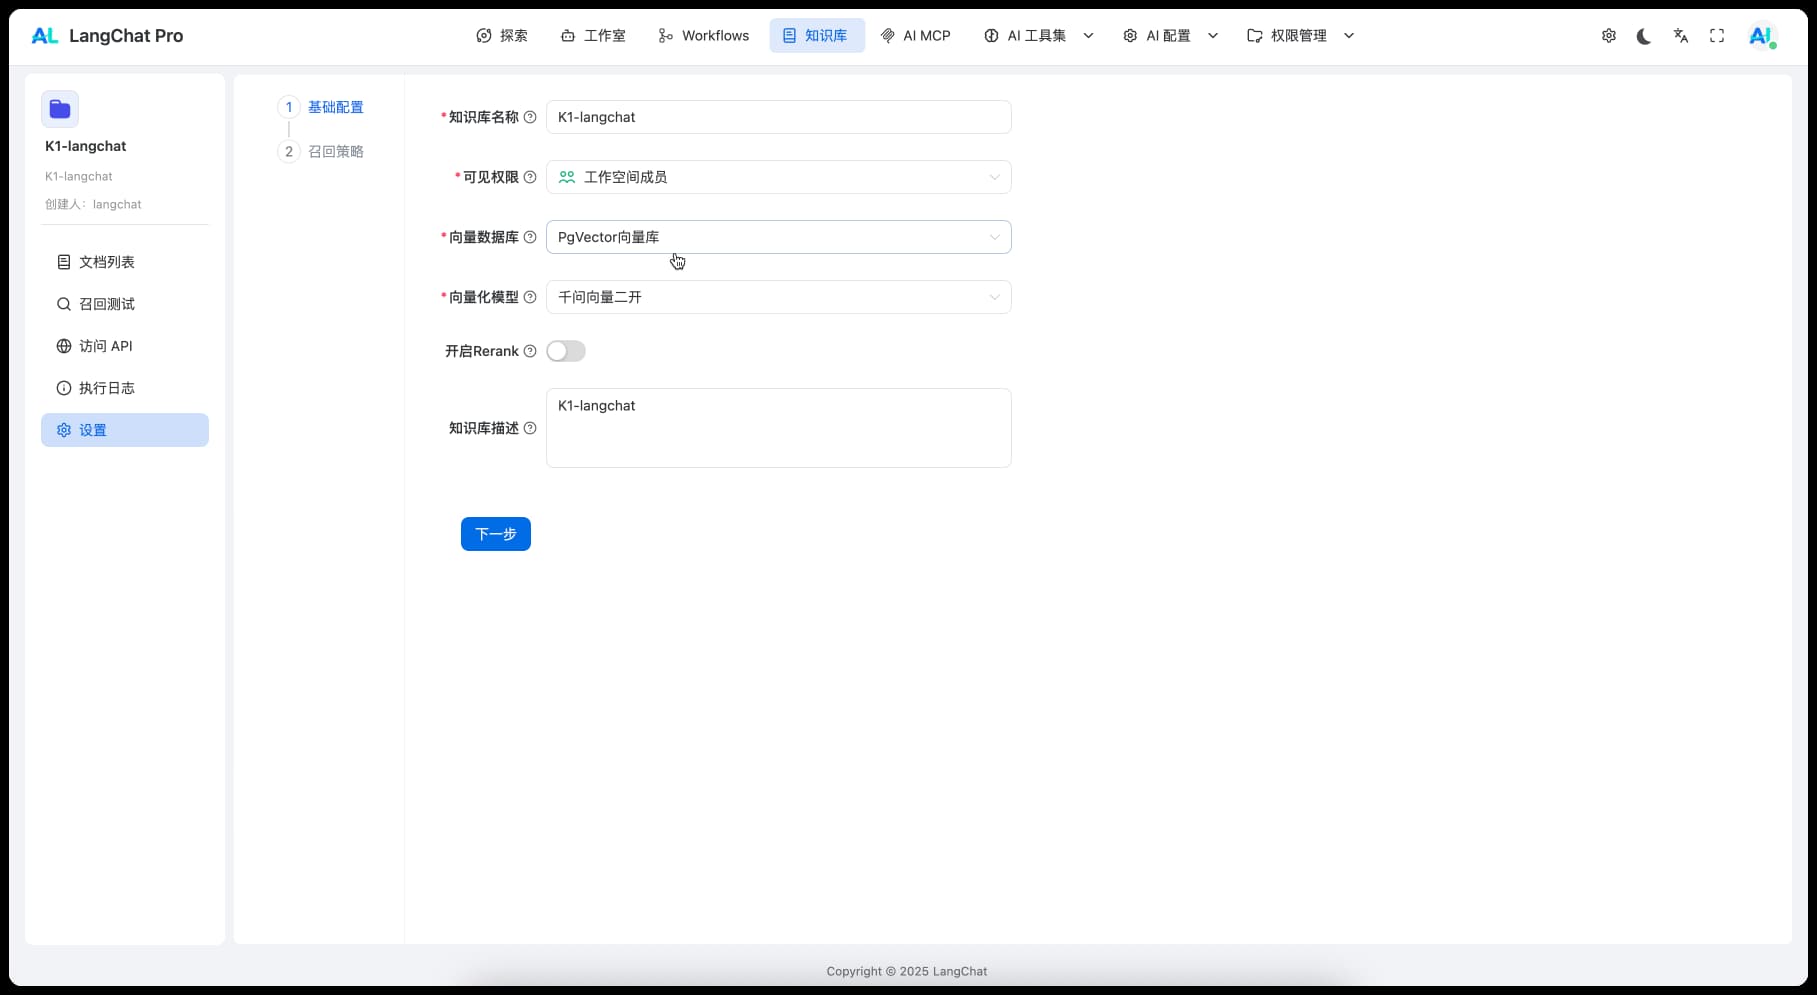This screenshot has width=1817, height=995.
Task: Jump to step 2 召回策略
Action: [x=334, y=152]
